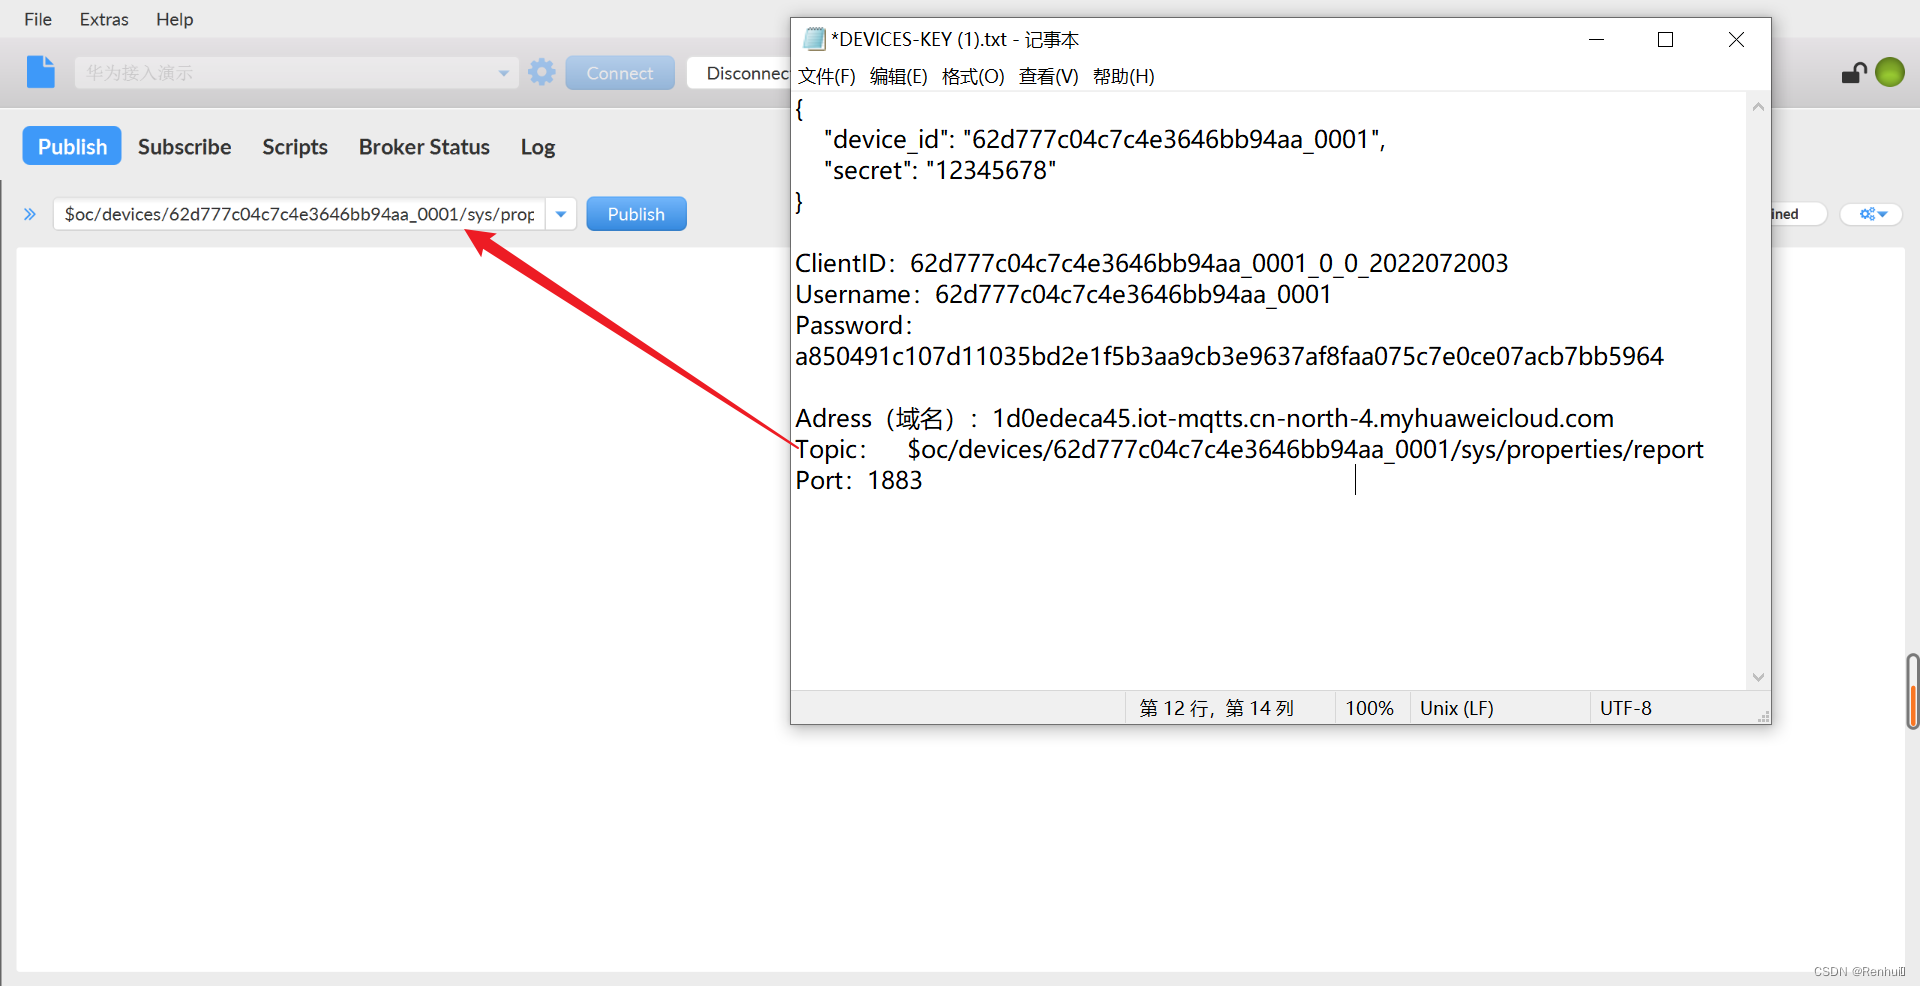
Task: Minimize the Notepad window
Action: (x=1596, y=39)
